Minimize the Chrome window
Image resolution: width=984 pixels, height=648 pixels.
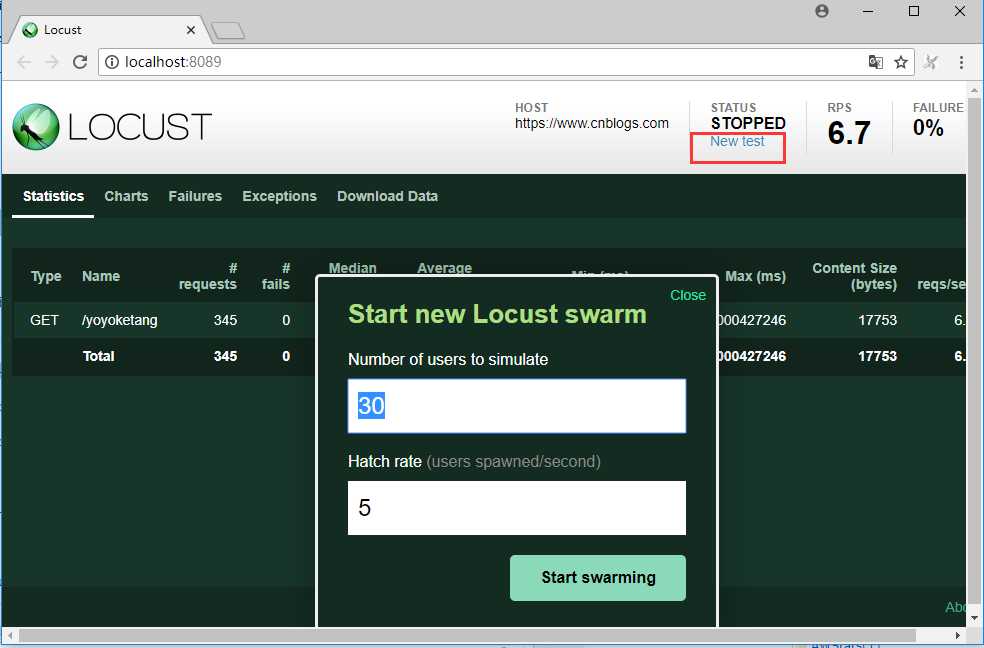tap(868, 11)
